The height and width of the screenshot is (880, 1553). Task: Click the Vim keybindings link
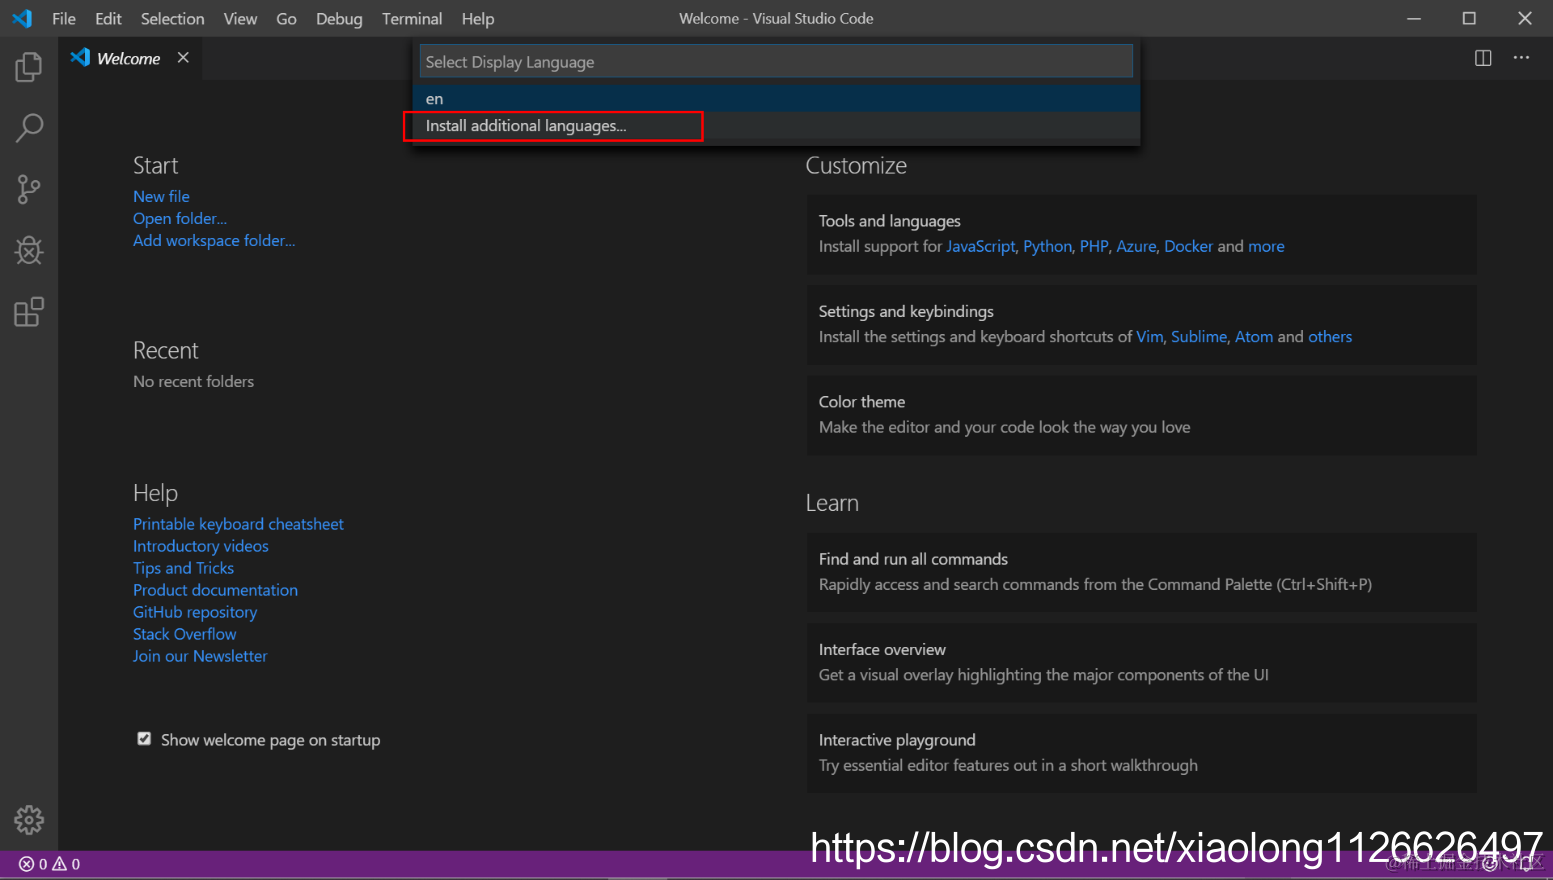pos(1150,337)
